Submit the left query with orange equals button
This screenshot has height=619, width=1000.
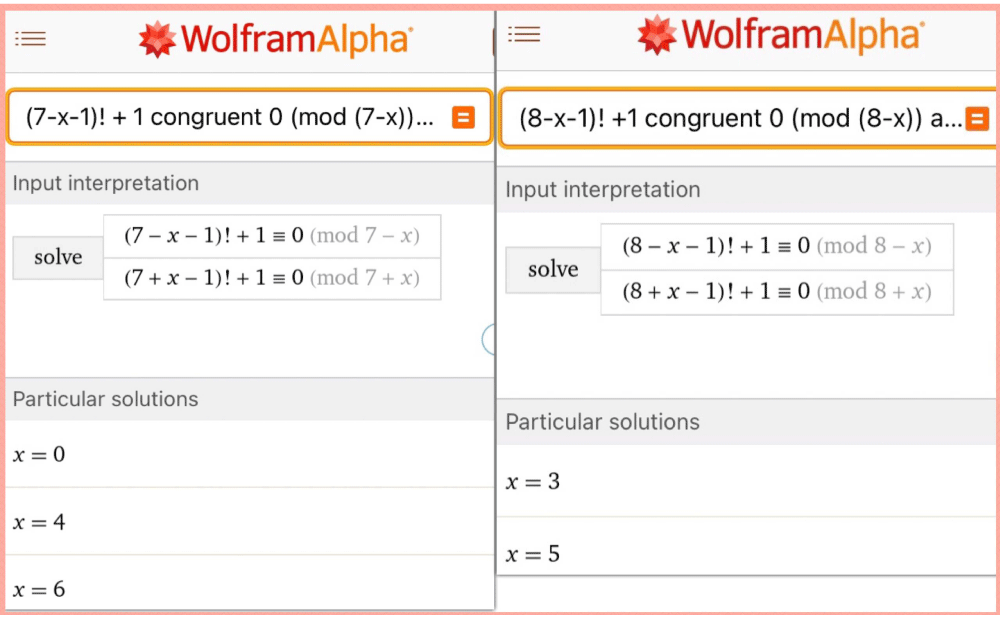click(463, 117)
